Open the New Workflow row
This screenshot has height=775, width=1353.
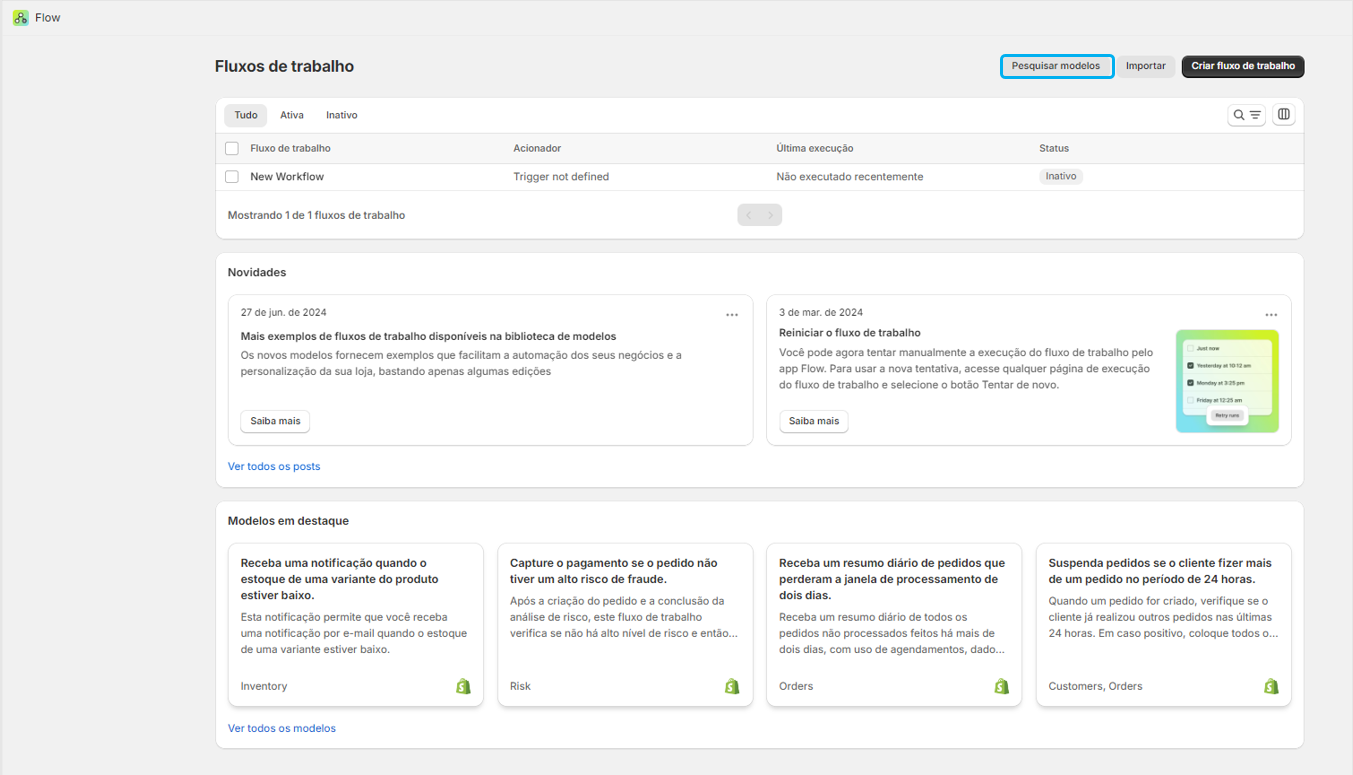point(760,177)
